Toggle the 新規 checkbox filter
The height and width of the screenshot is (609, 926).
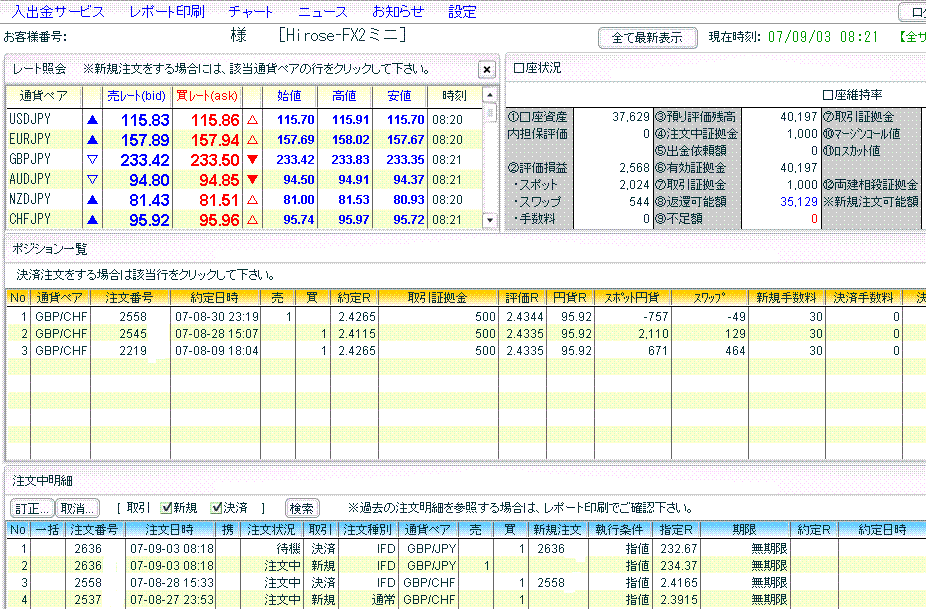click(163, 508)
